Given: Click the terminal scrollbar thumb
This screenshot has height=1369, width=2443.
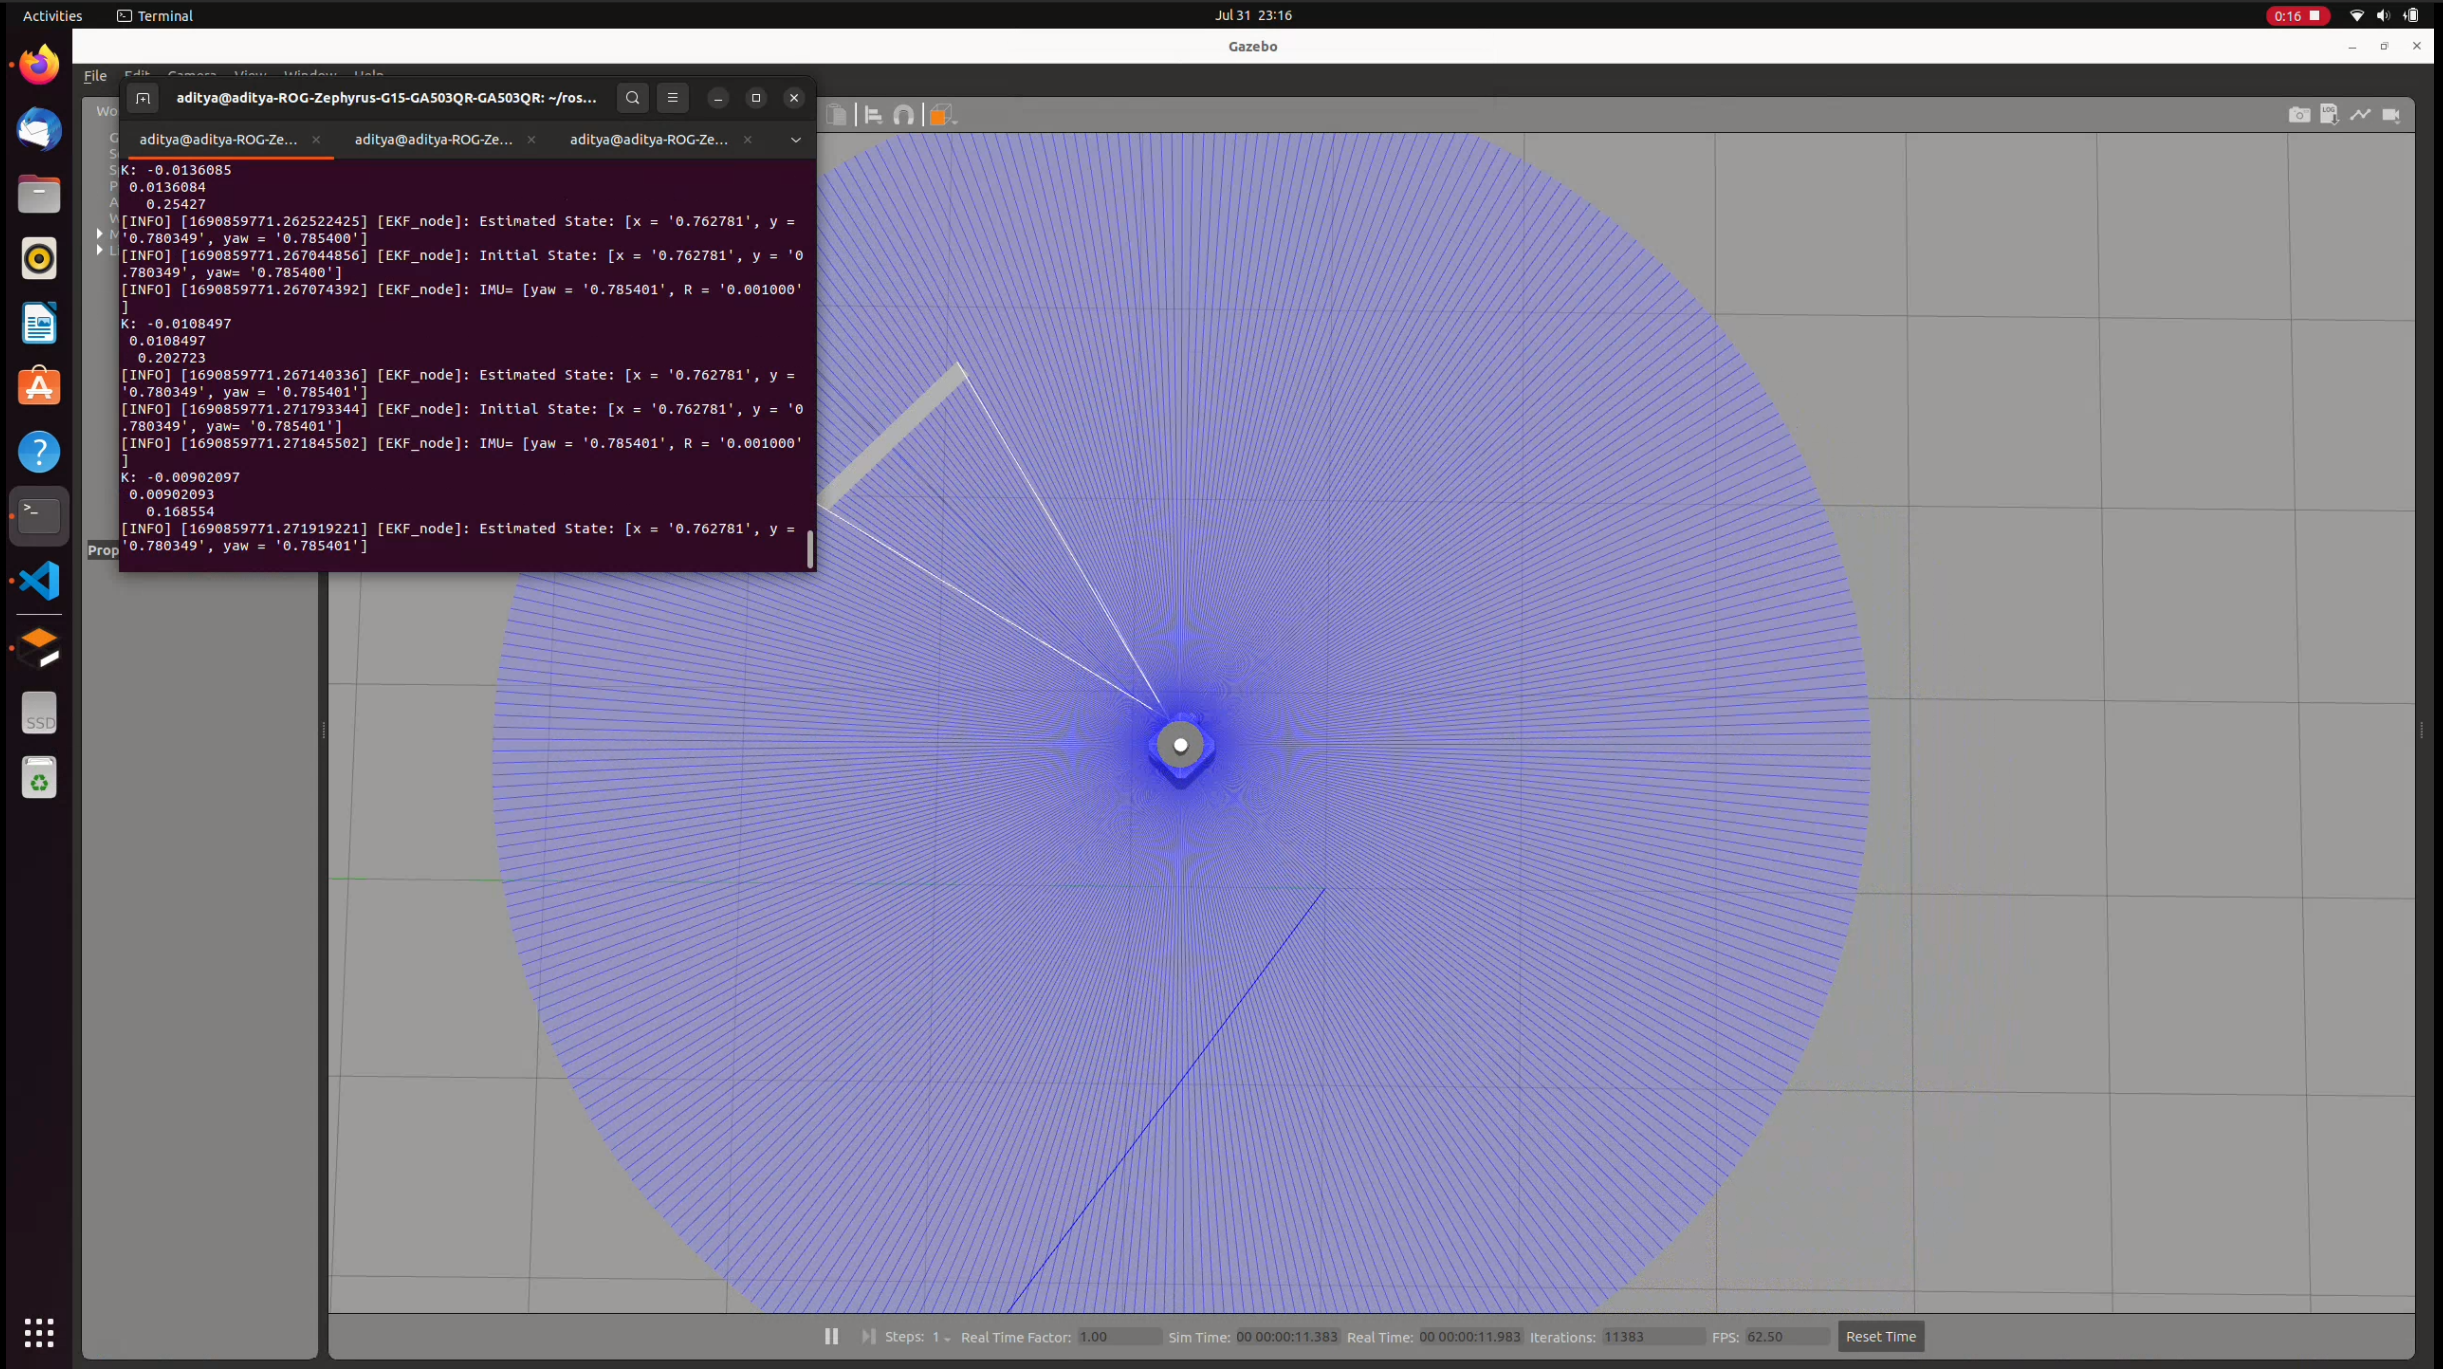Looking at the screenshot, I should click(809, 549).
